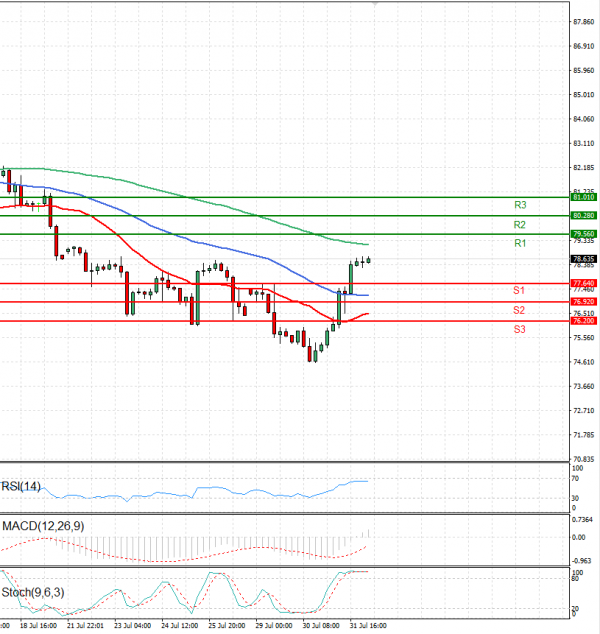
Task: Select the 80.280 green price tag
Action: pos(583,216)
